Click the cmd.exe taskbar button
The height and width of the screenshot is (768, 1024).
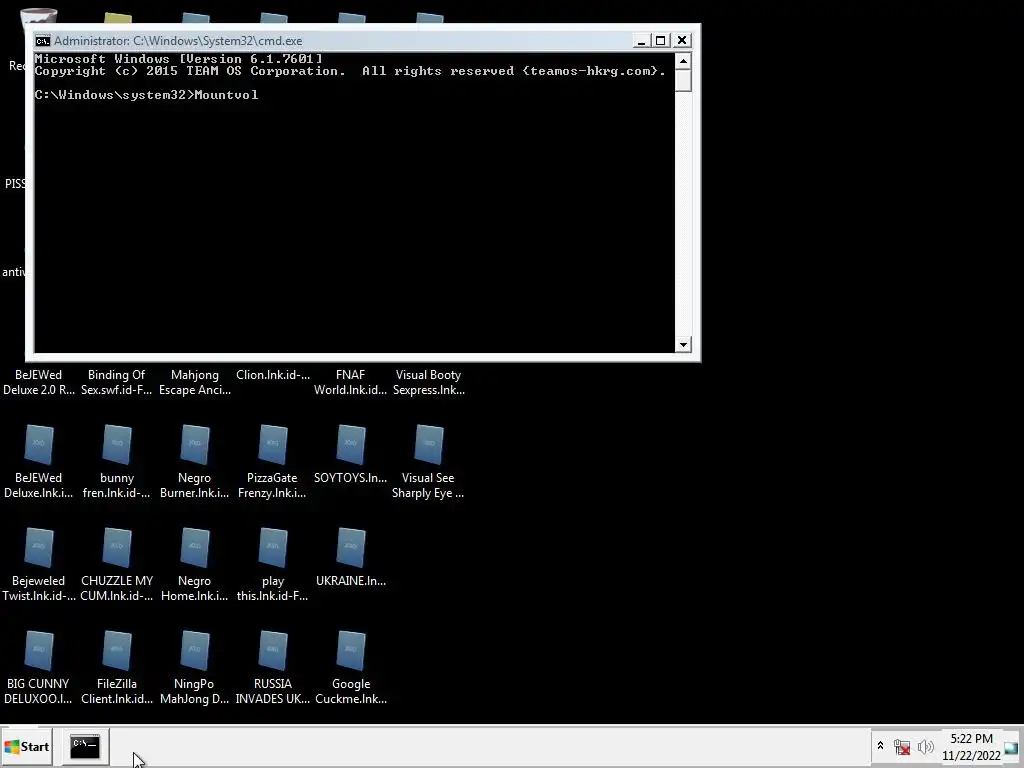85,746
